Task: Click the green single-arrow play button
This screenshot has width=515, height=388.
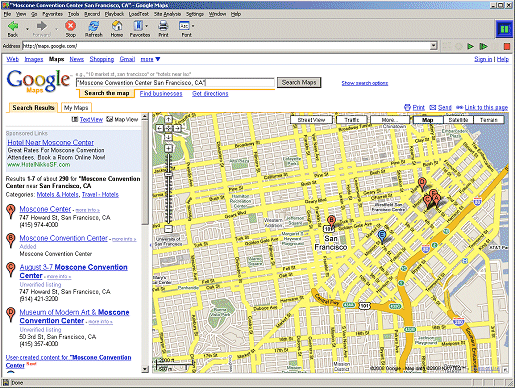Action: [470, 46]
